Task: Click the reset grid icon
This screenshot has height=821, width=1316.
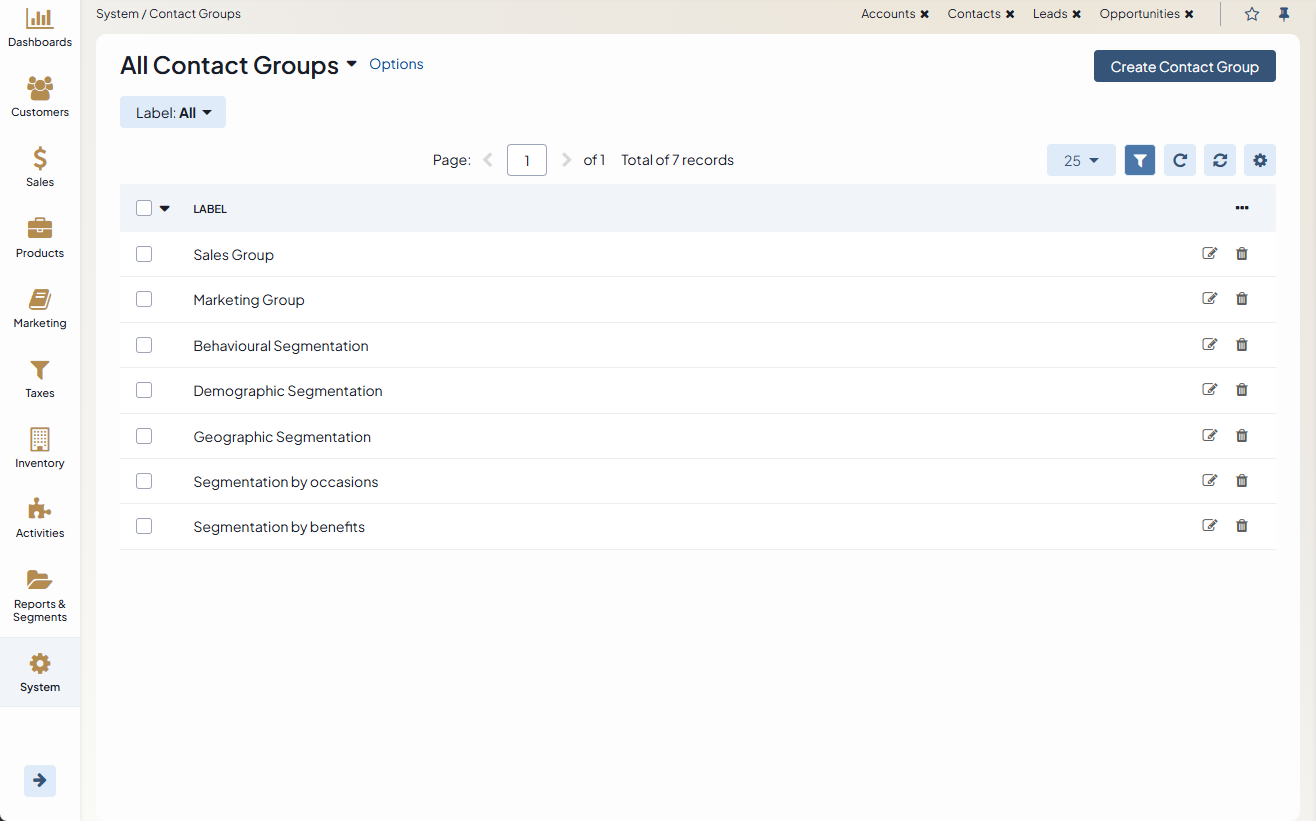Action: click(1220, 160)
